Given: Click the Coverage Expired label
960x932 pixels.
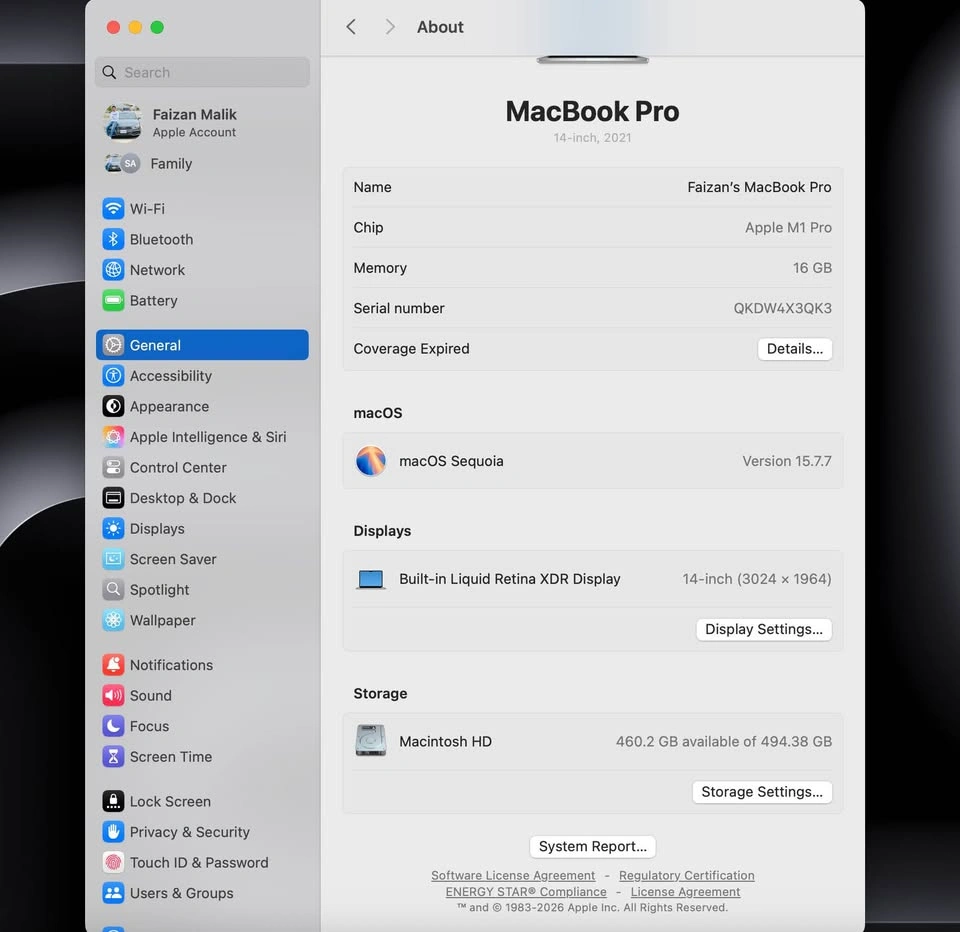Looking at the screenshot, I should click(x=411, y=349).
